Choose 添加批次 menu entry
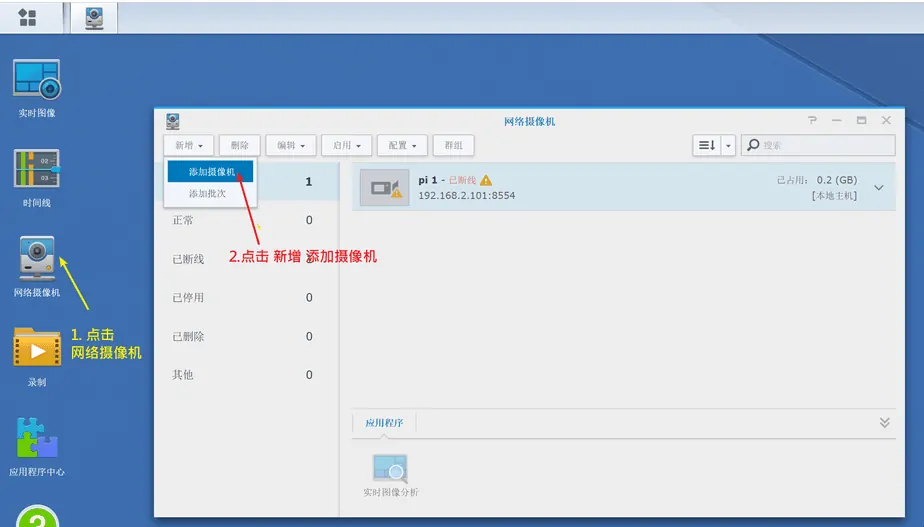 click(207, 193)
